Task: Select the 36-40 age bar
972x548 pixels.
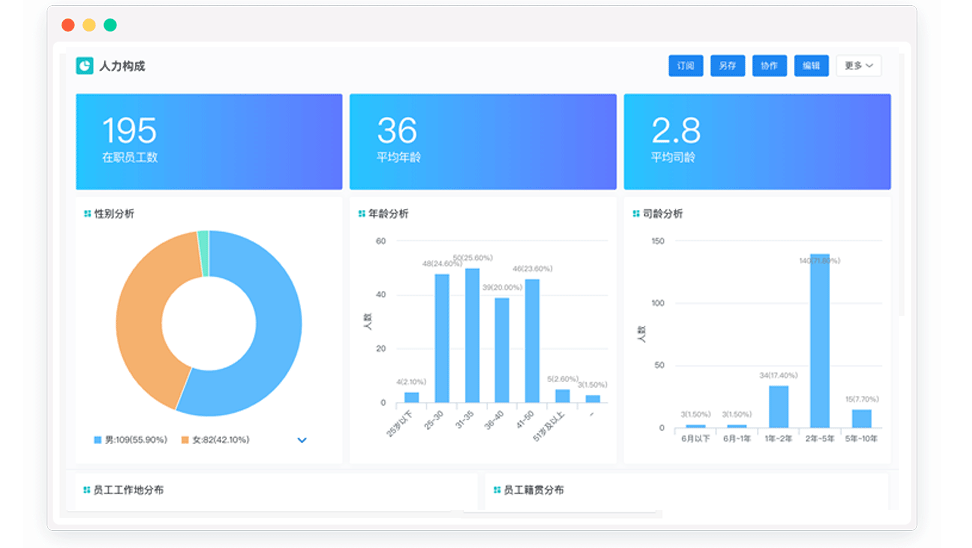Action: click(x=502, y=350)
